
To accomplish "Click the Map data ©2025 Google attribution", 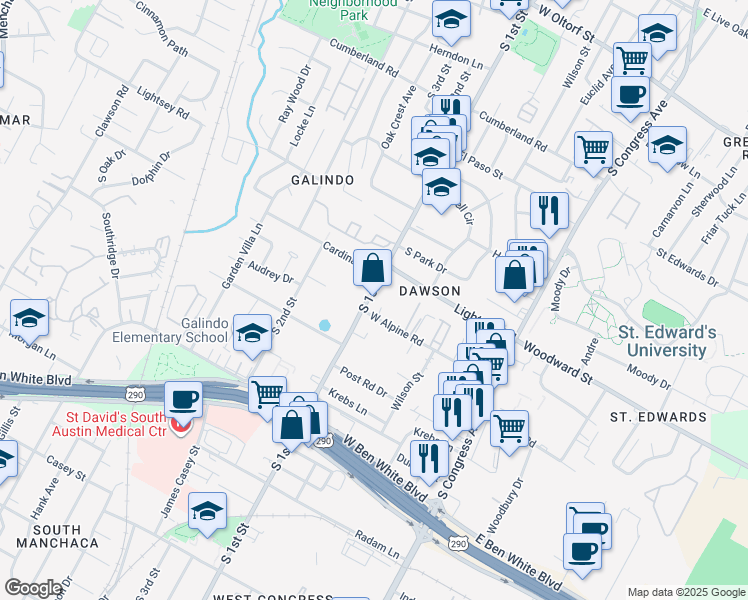I will pos(686,592).
